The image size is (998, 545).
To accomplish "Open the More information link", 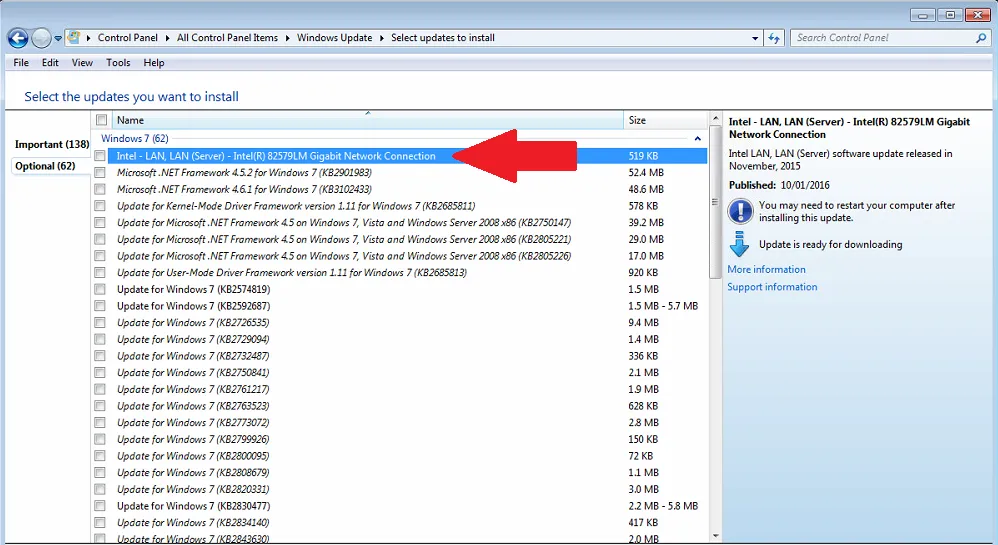I will pyautogui.click(x=766, y=269).
